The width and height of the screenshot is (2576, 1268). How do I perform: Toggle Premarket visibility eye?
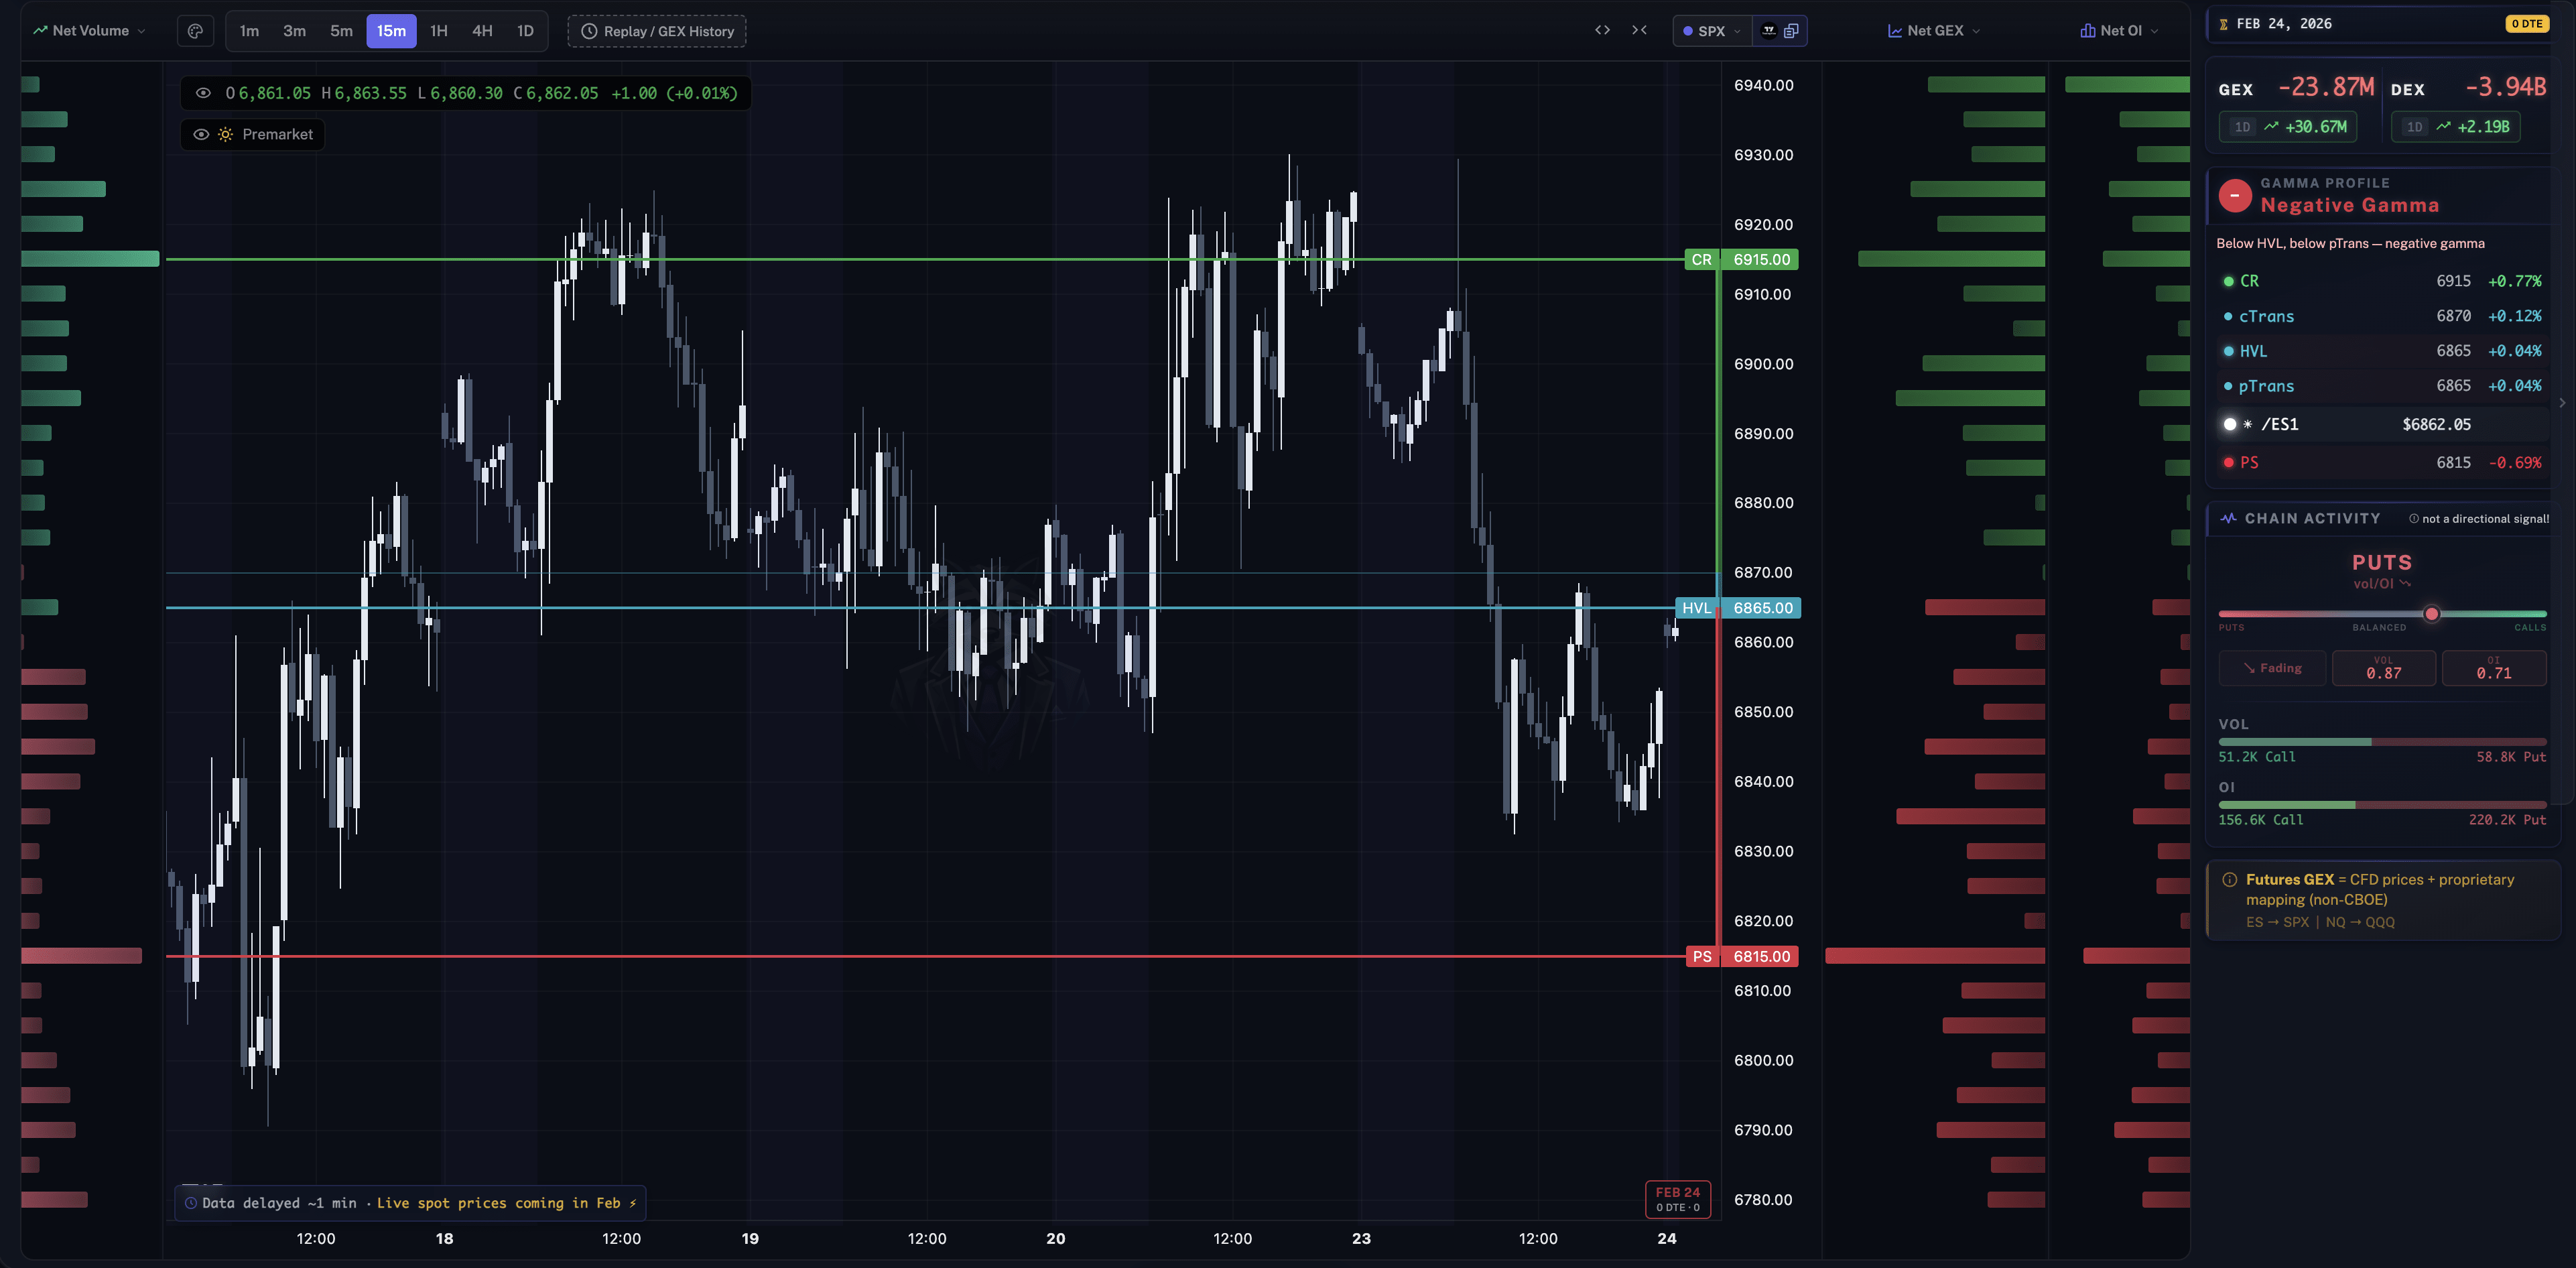coord(201,134)
